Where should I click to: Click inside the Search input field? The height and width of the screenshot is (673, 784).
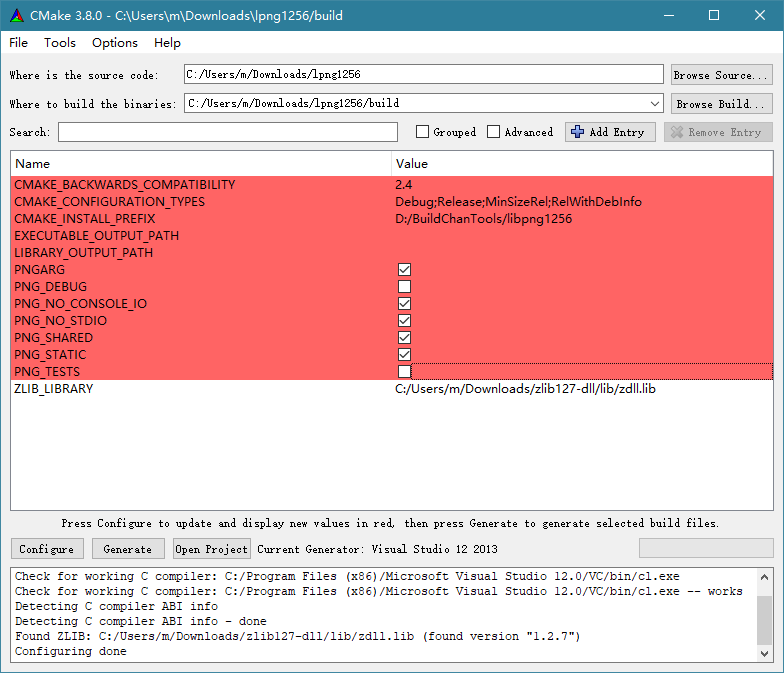coord(227,132)
